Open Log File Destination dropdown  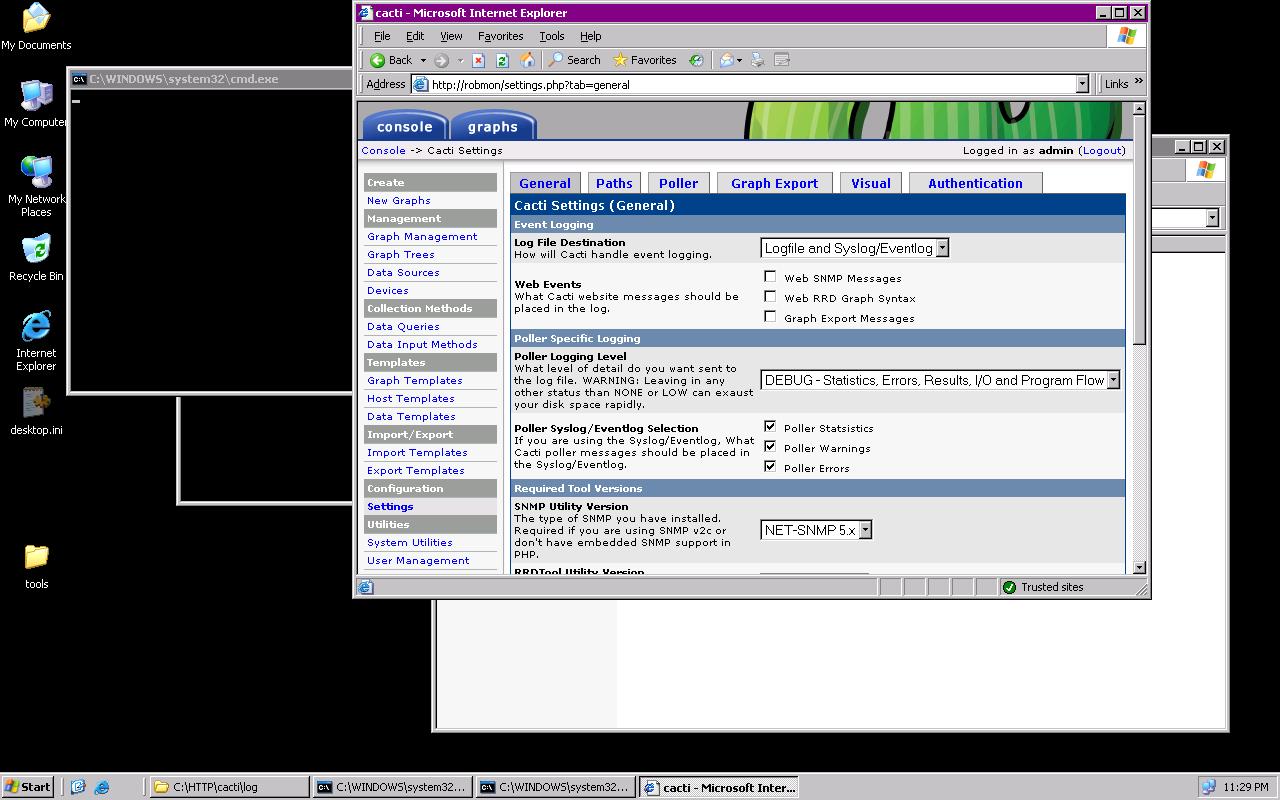click(x=855, y=248)
